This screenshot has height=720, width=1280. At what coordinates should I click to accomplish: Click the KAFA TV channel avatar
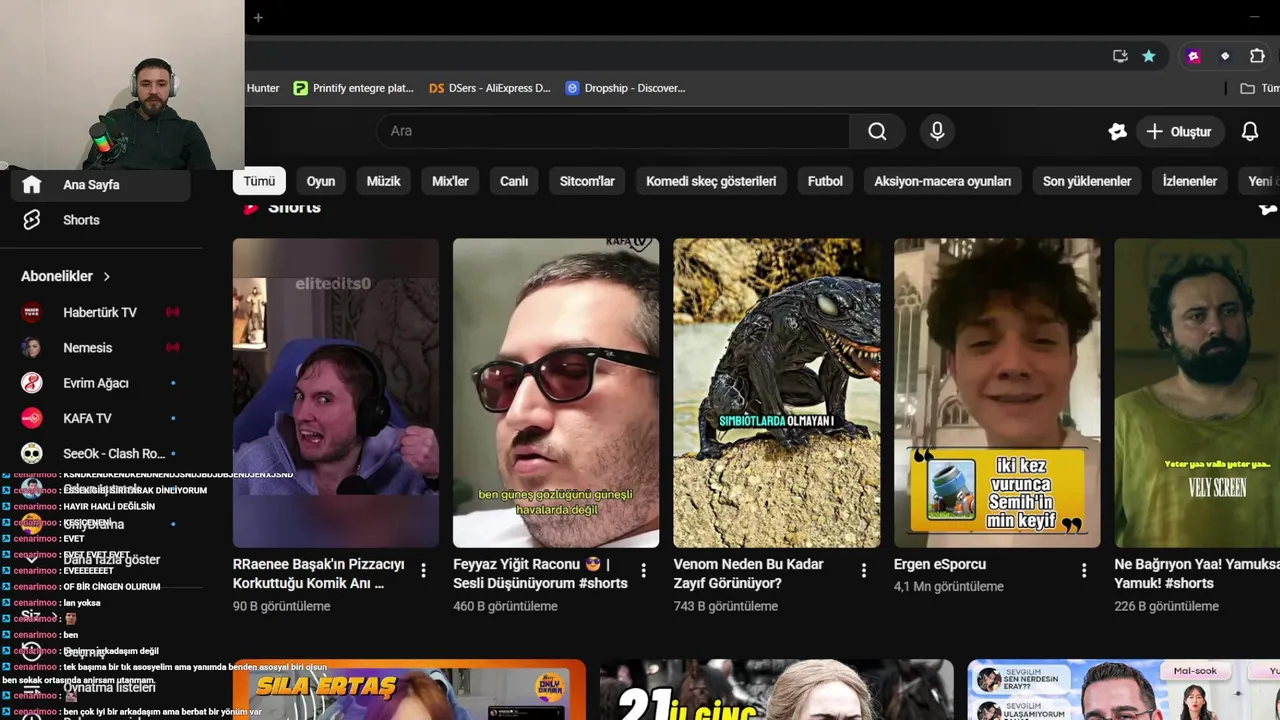click(32, 418)
